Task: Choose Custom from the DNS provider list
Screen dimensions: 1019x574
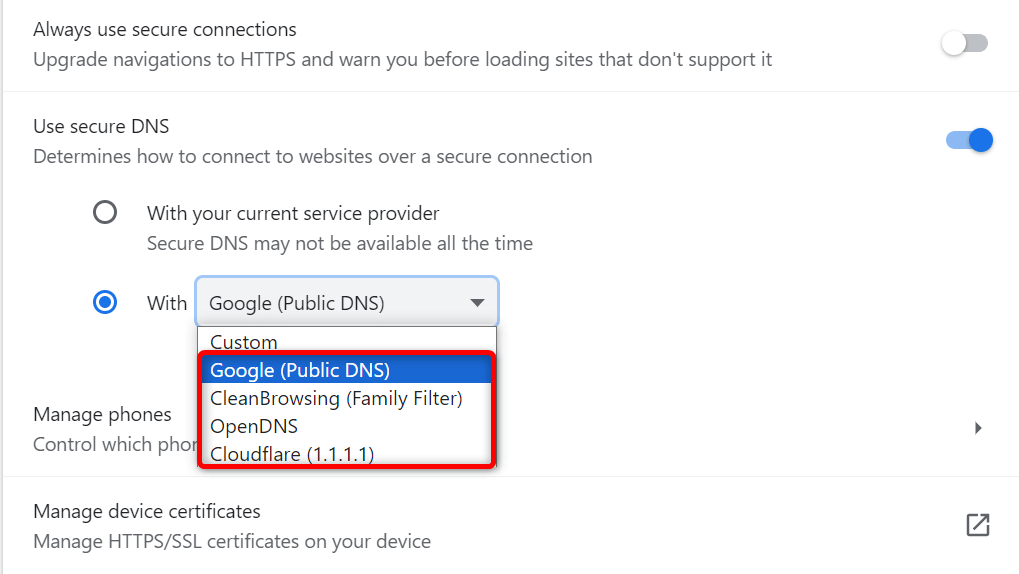Action: coord(244,341)
